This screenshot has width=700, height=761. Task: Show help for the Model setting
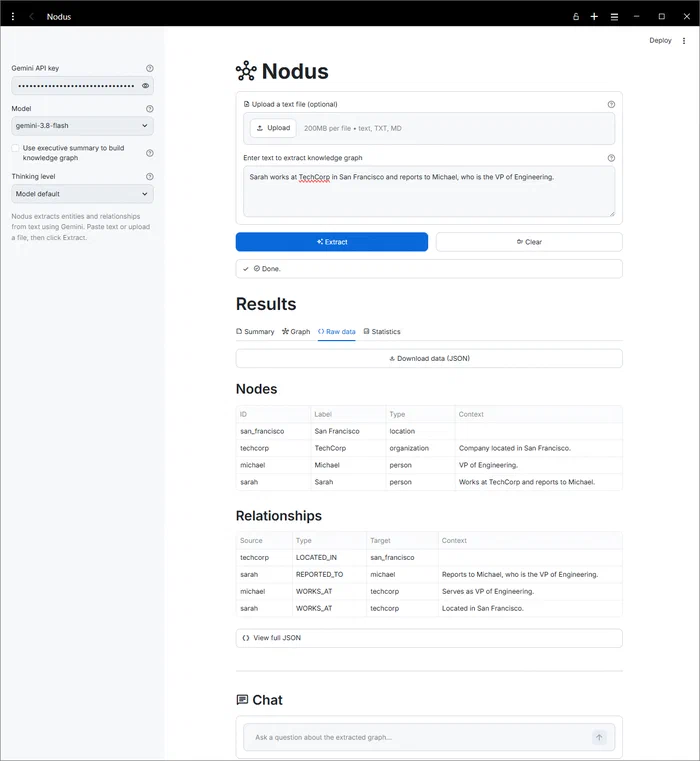coord(150,109)
